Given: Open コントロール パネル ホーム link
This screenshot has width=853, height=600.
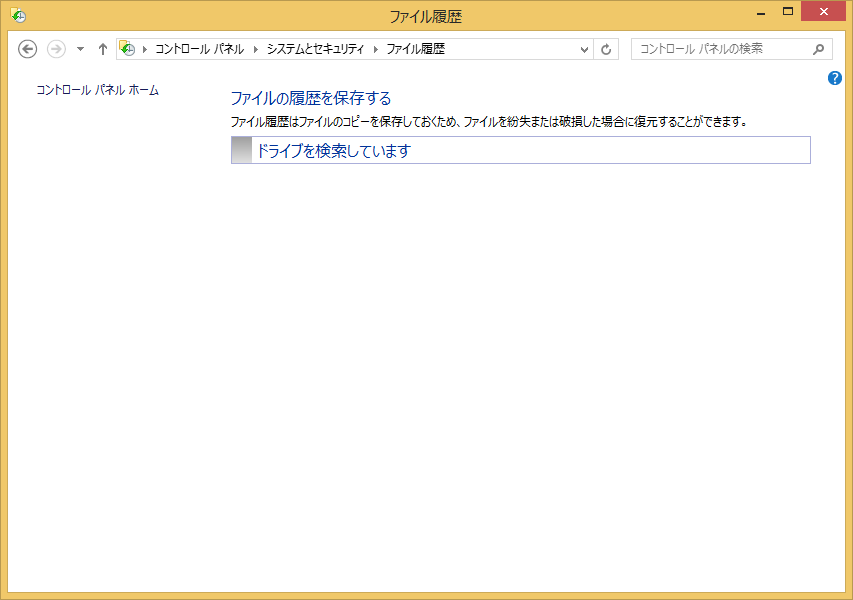Looking at the screenshot, I should pyautogui.click(x=97, y=90).
